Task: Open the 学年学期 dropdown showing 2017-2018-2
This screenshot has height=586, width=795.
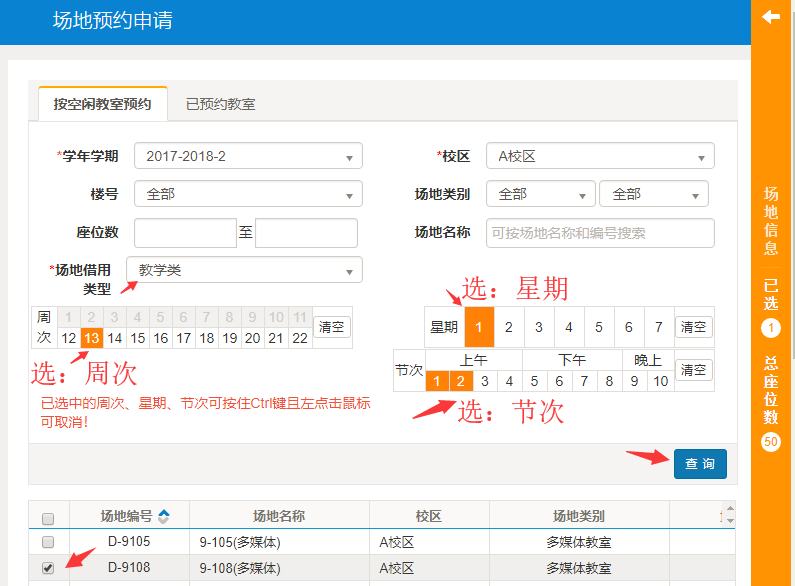Action: click(x=248, y=157)
